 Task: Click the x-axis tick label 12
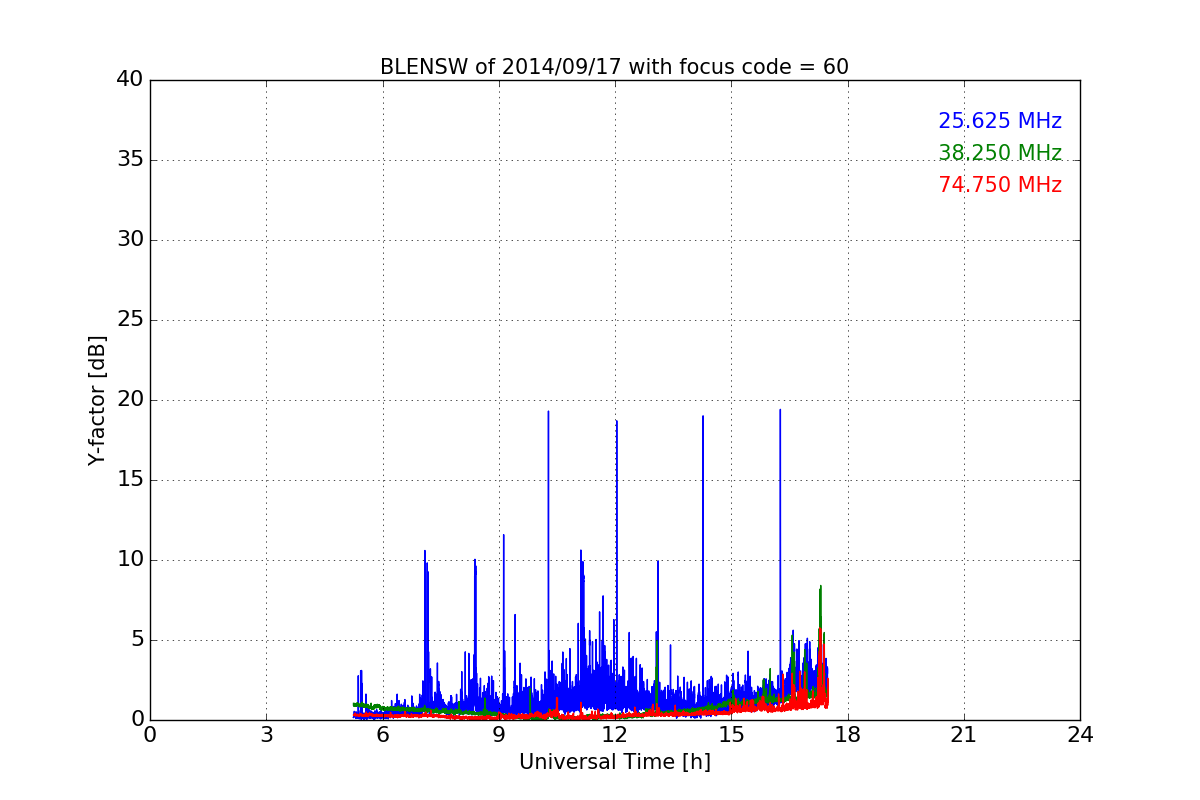coord(615,735)
